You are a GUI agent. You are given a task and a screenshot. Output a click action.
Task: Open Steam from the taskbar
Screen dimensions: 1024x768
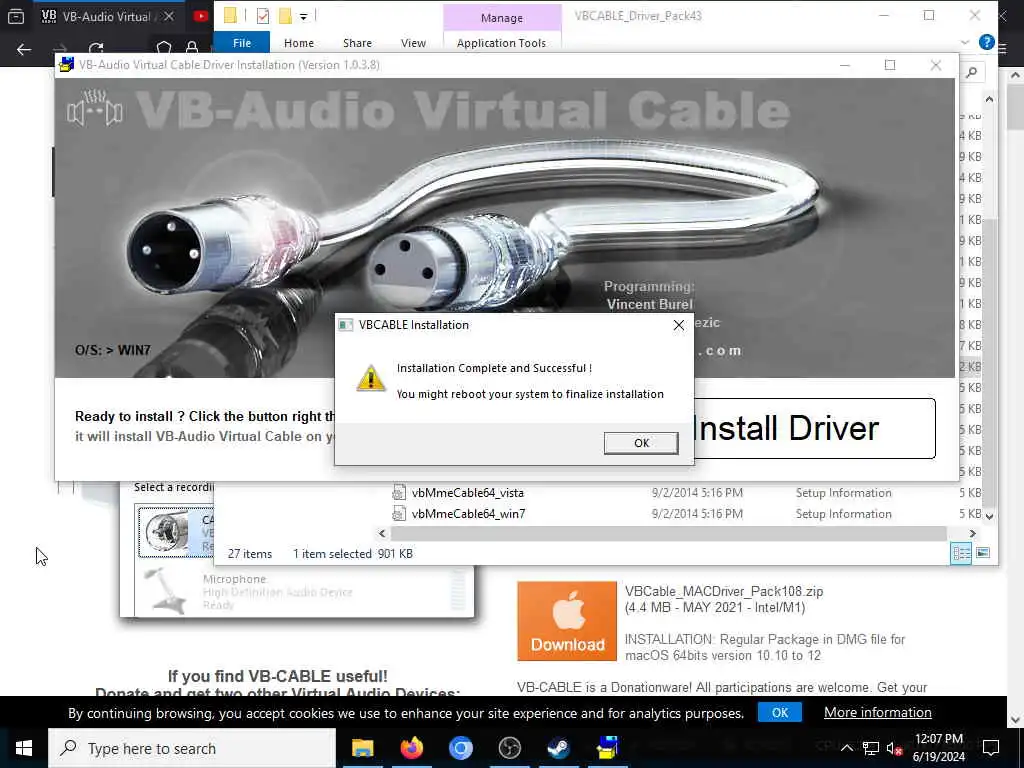[558, 748]
